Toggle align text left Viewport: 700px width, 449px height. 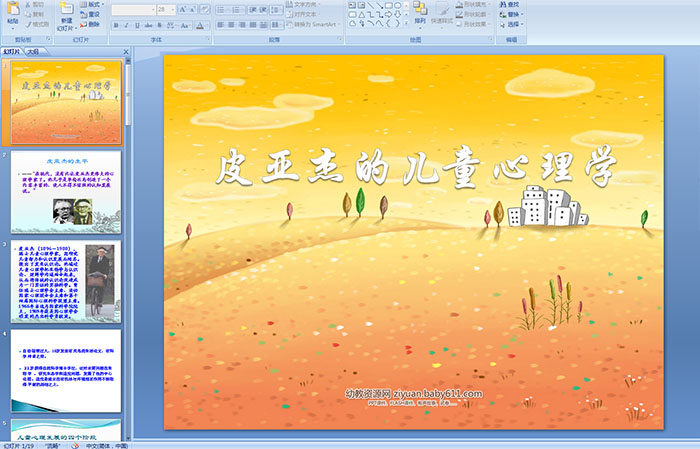coord(220,25)
